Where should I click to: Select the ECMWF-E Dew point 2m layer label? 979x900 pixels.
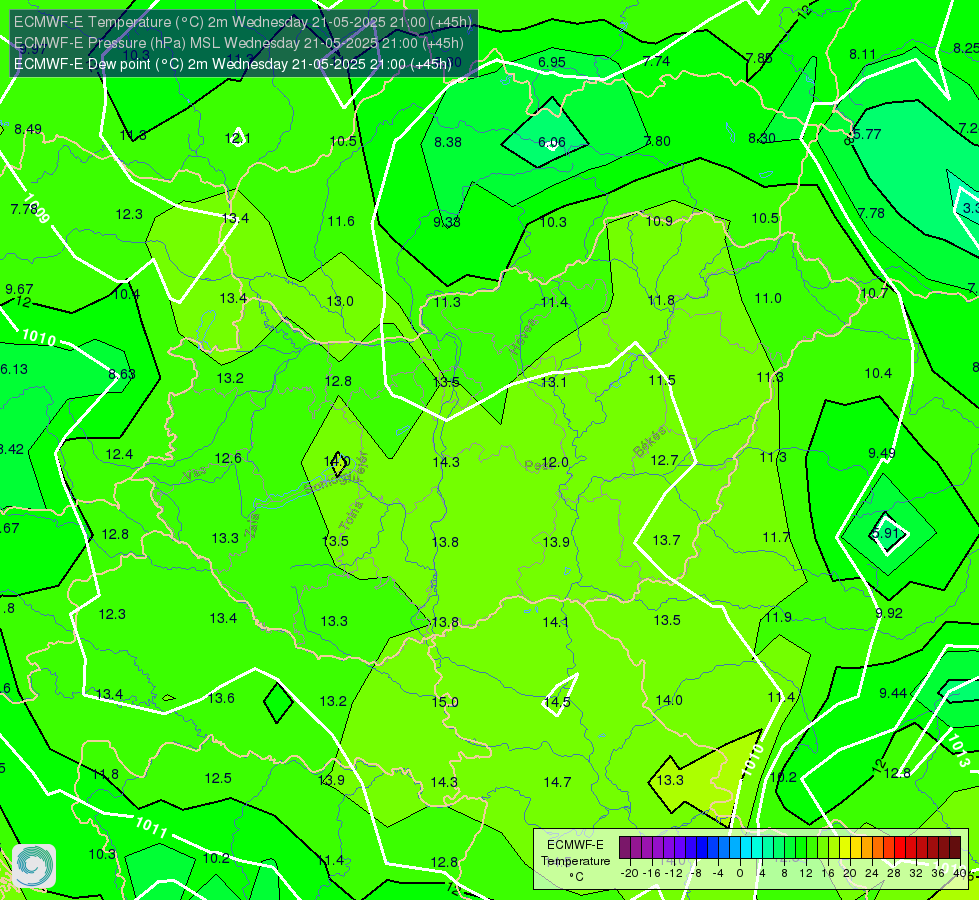(x=232, y=64)
